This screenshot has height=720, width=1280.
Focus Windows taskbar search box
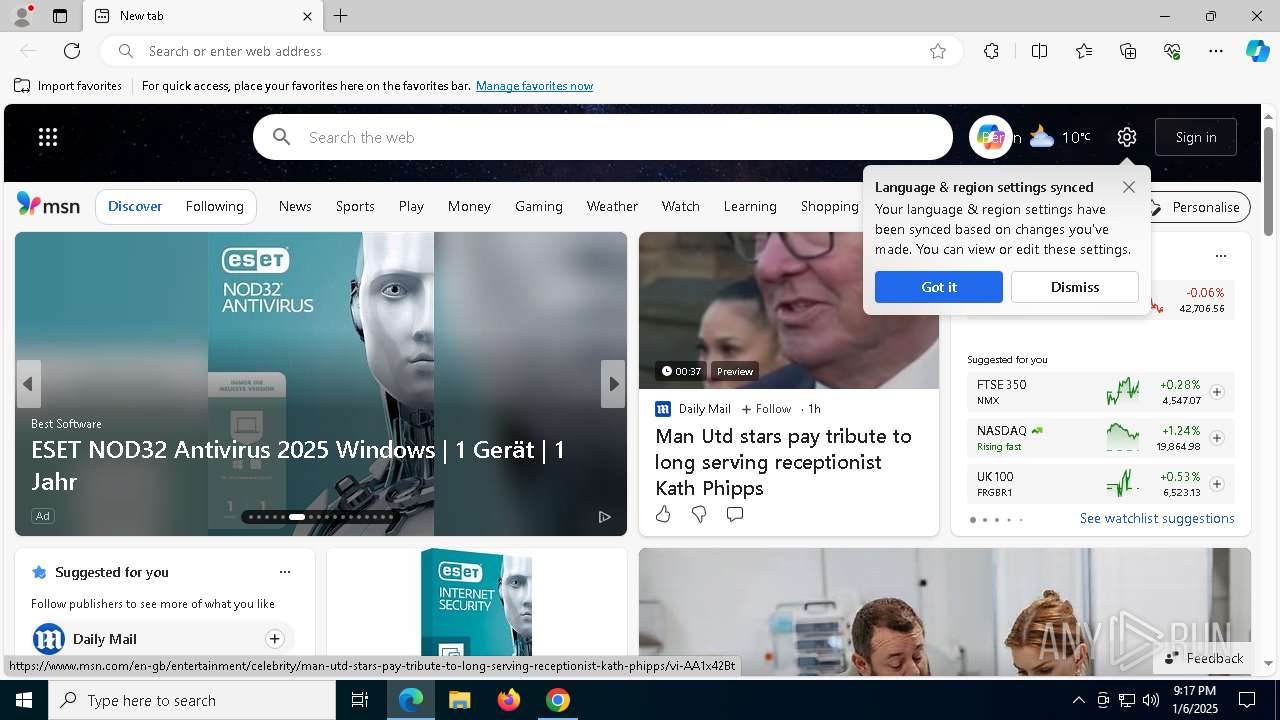point(192,700)
